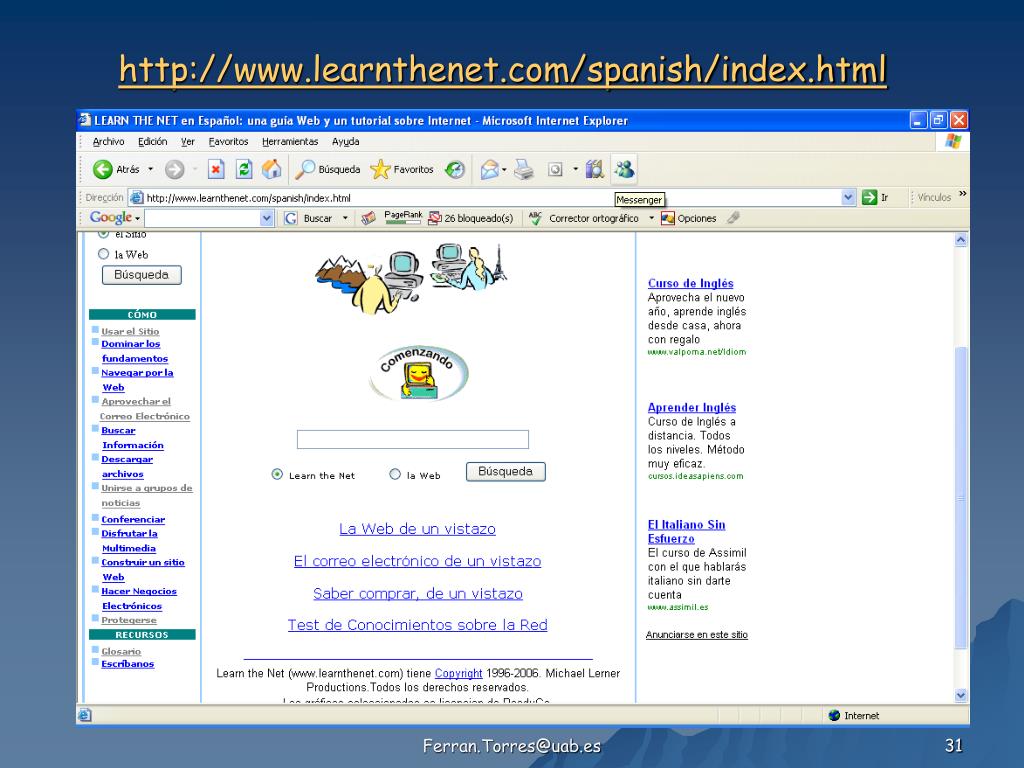
Task: Open the Conferenciar sidebar link
Action: 133,519
